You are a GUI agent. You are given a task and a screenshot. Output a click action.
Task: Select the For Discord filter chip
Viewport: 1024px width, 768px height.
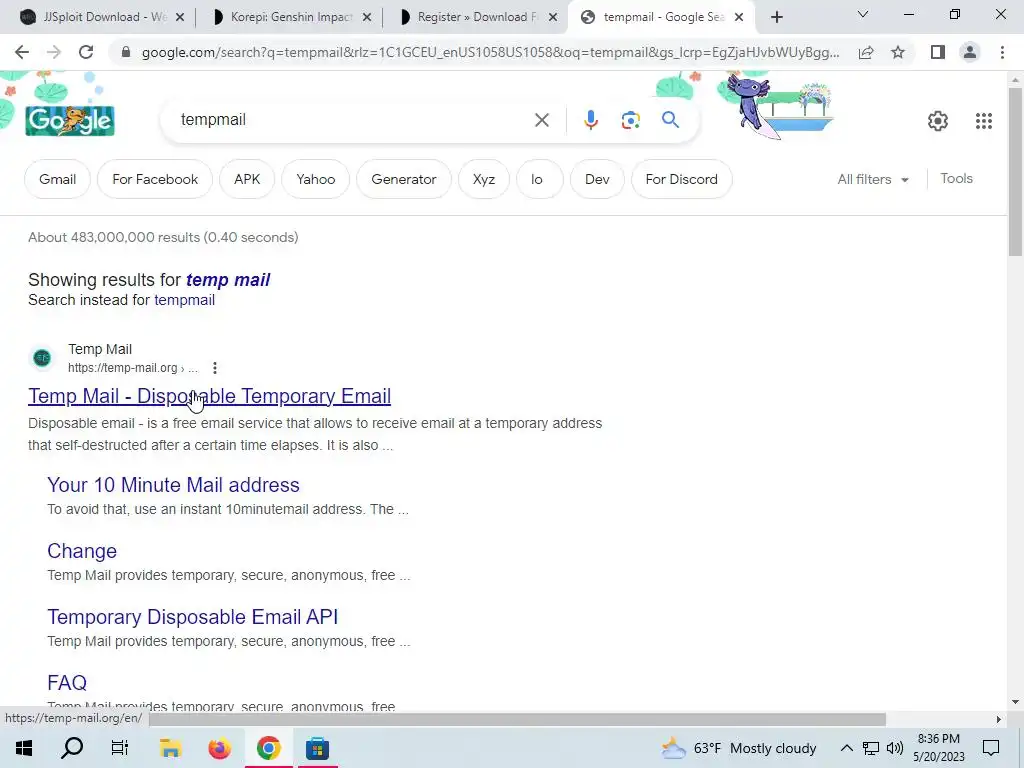tap(681, 179)
